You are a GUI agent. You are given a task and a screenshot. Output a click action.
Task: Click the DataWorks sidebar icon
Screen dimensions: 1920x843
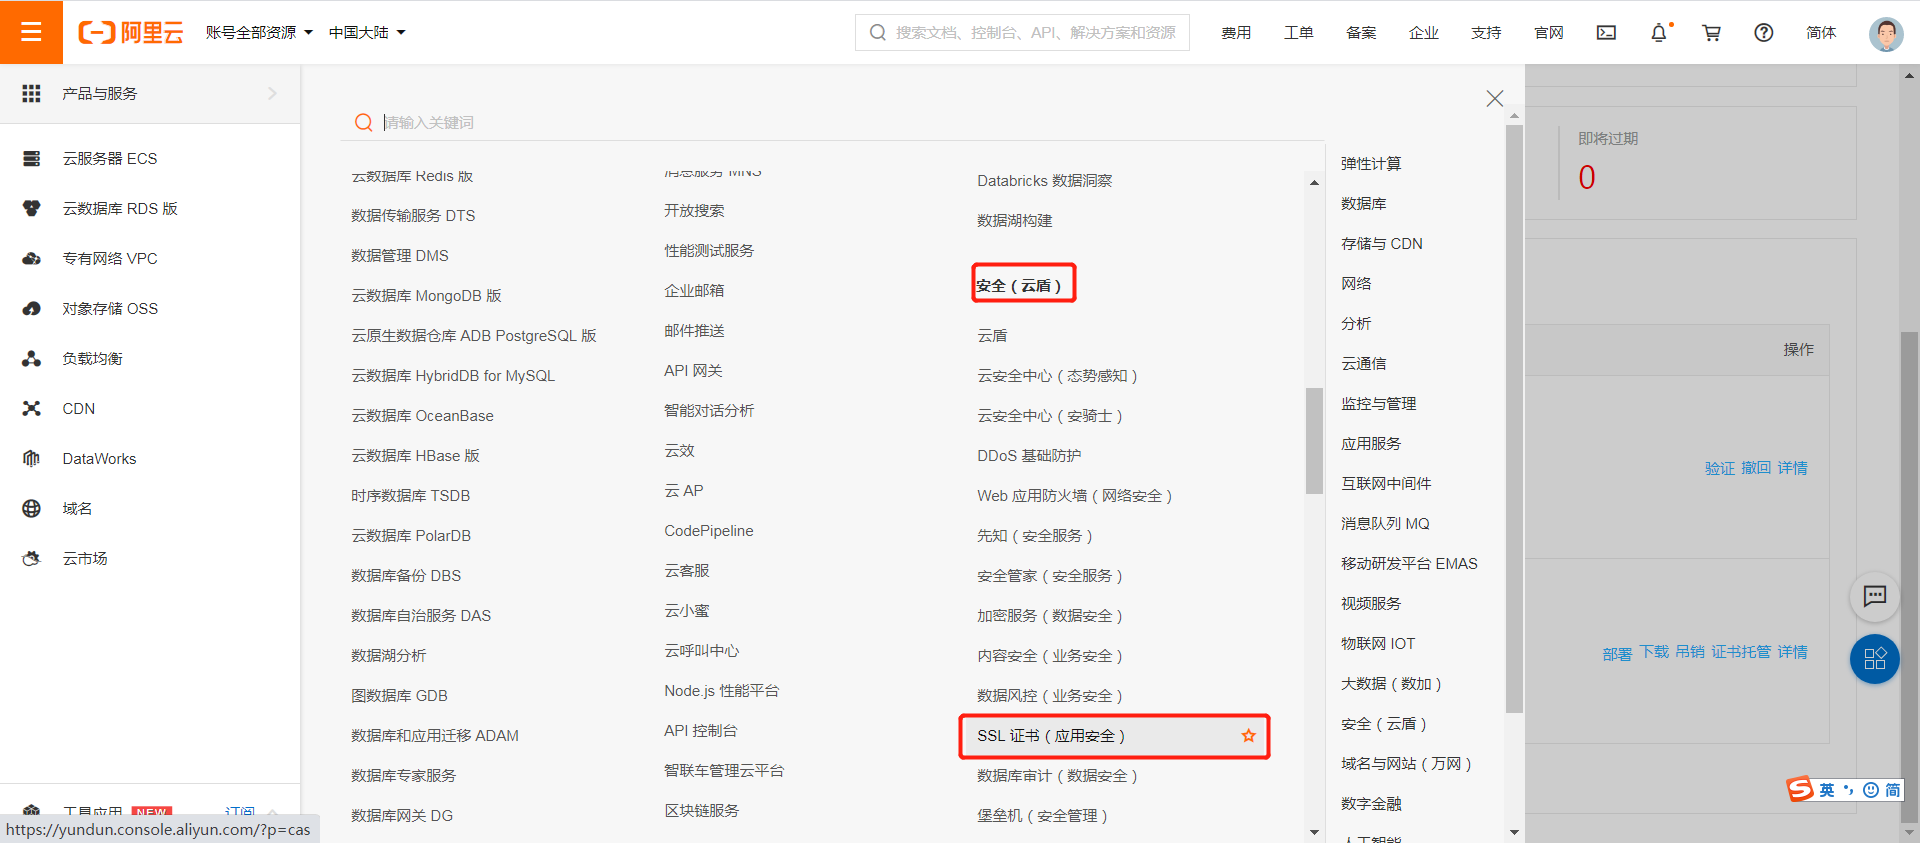click(32, 458)
